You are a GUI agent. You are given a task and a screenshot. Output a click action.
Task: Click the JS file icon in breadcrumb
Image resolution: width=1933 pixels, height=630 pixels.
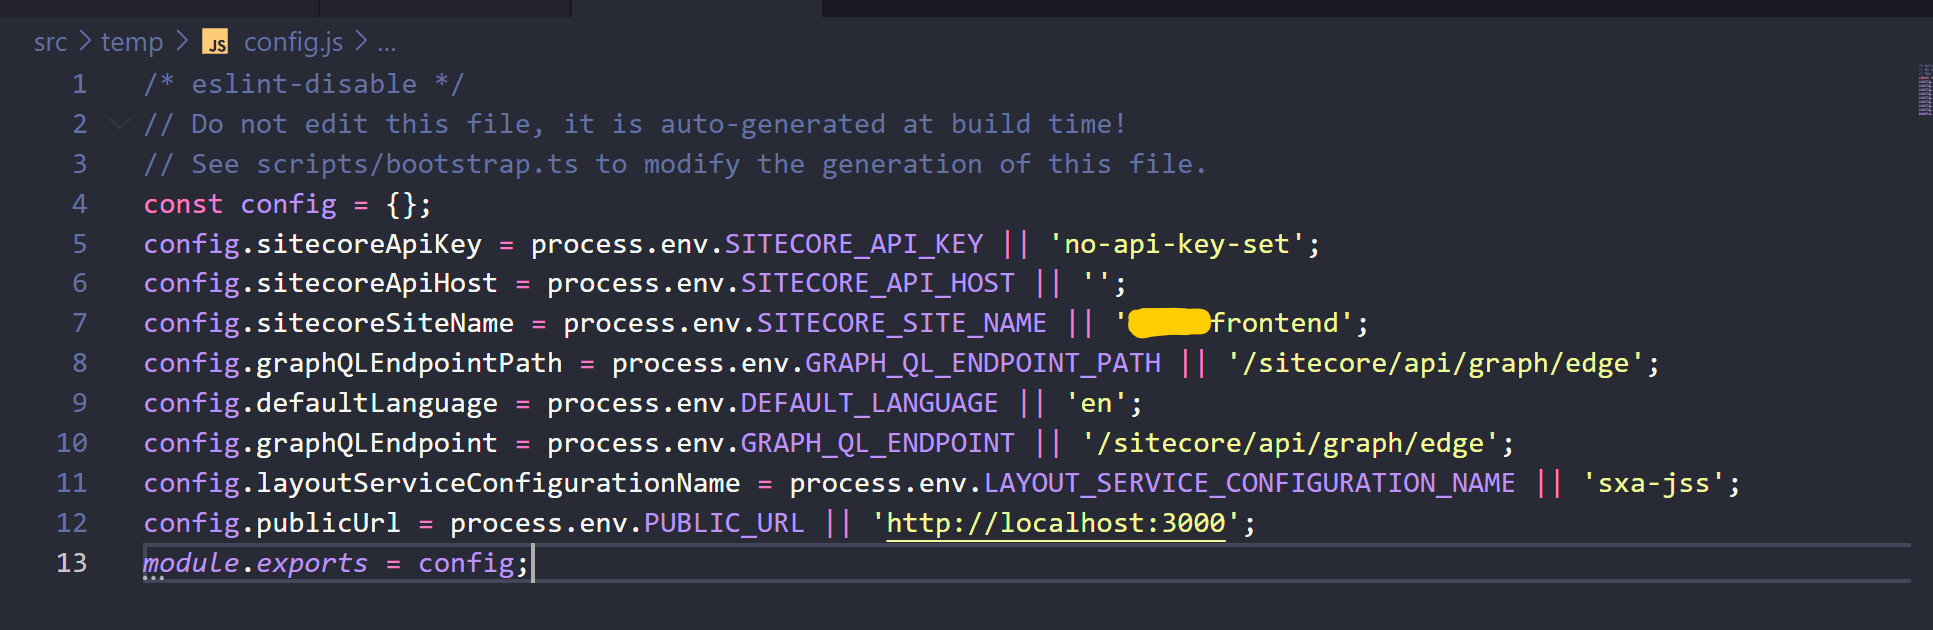(x=215, y=42)
